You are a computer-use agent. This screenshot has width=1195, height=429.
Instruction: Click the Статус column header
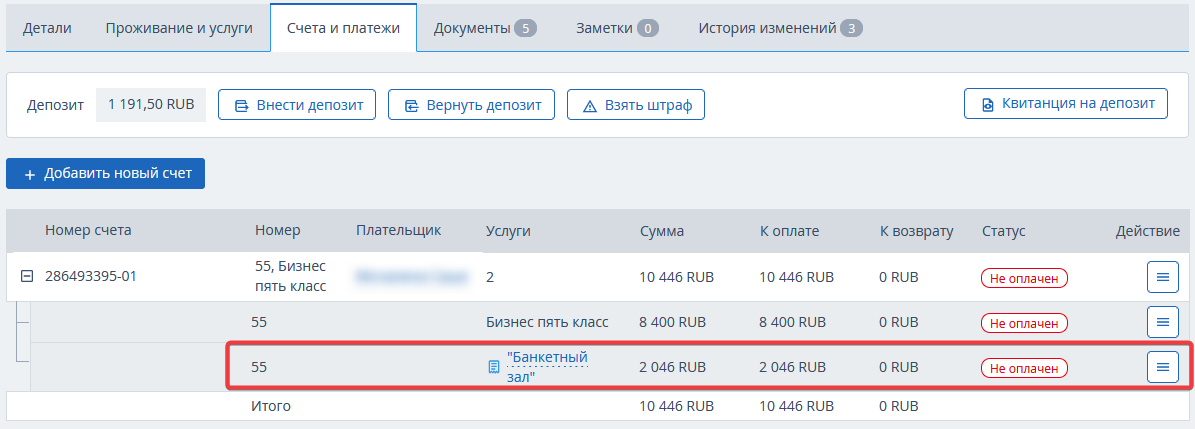tap(1004, 231)
